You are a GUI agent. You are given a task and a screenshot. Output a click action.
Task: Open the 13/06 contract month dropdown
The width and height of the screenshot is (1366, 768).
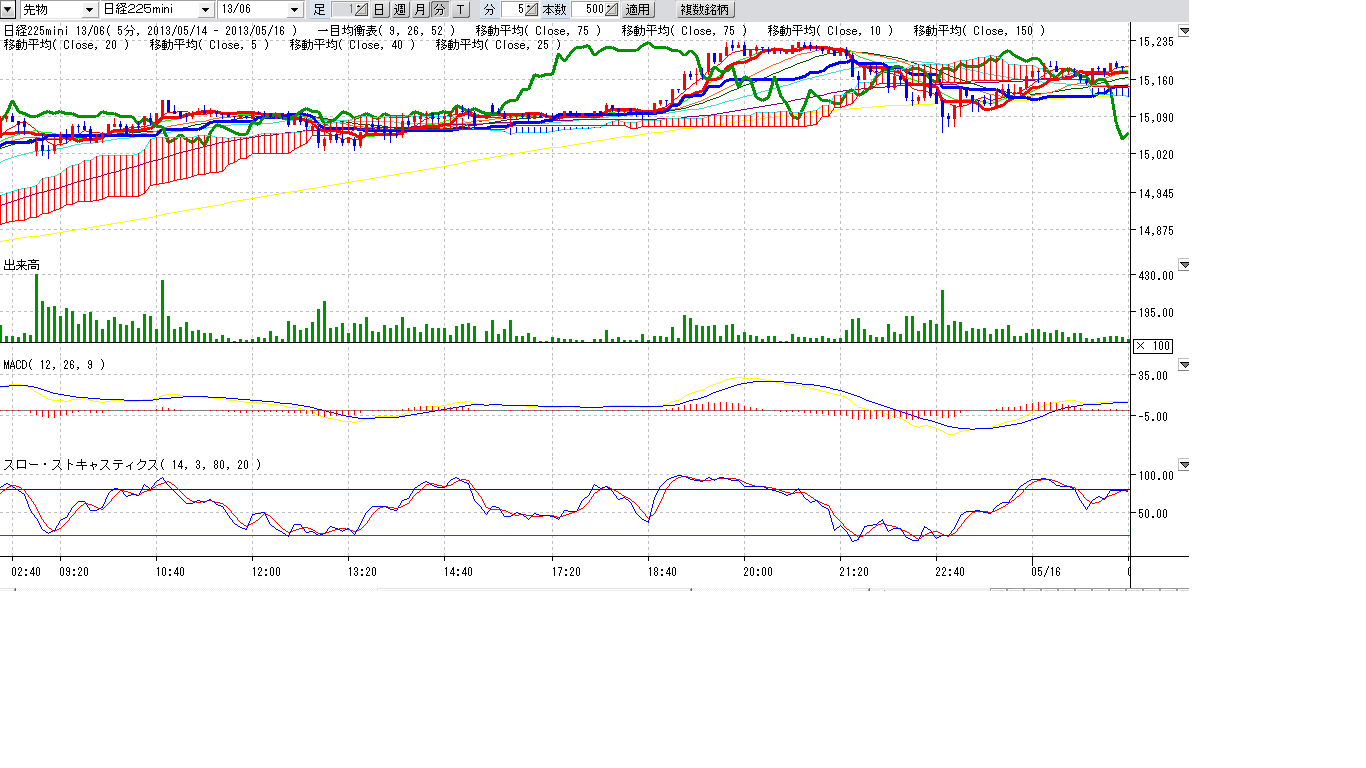point(294,10)
